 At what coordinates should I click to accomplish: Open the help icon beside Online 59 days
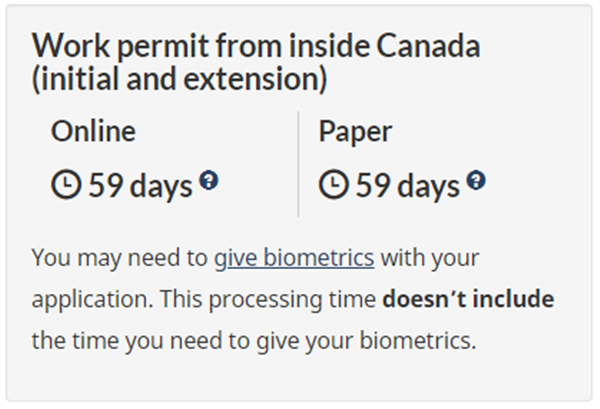pos(209,180)
